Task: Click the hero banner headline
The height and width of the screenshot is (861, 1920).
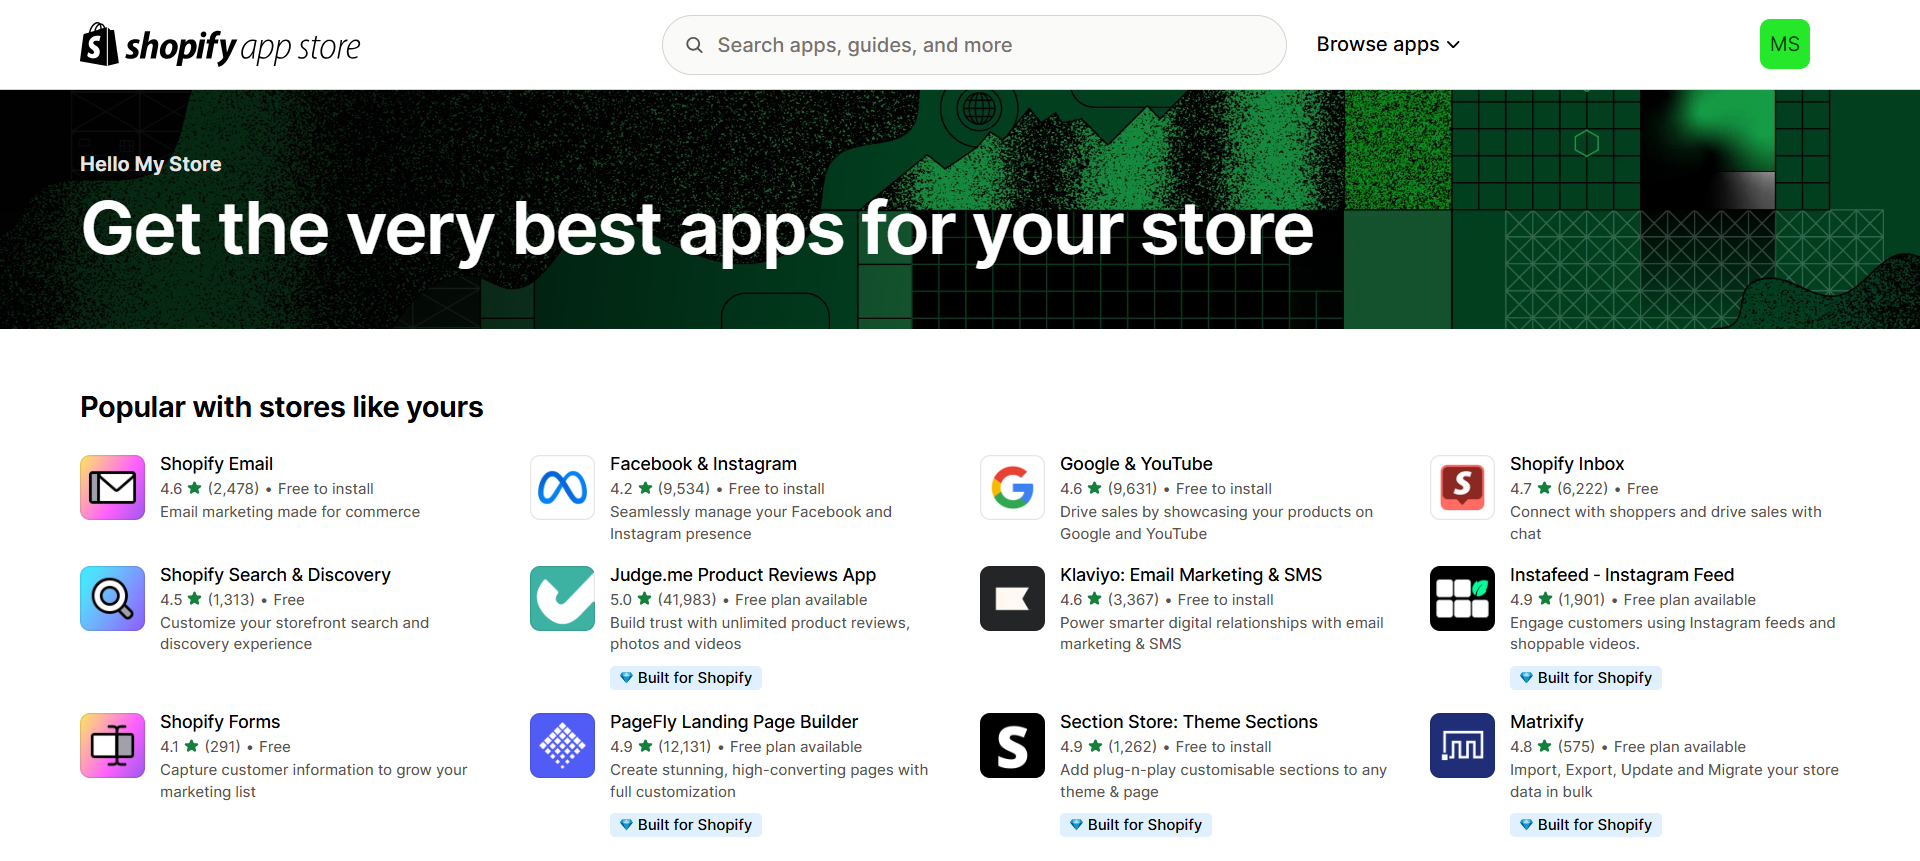Action: [x=698, y=230]
